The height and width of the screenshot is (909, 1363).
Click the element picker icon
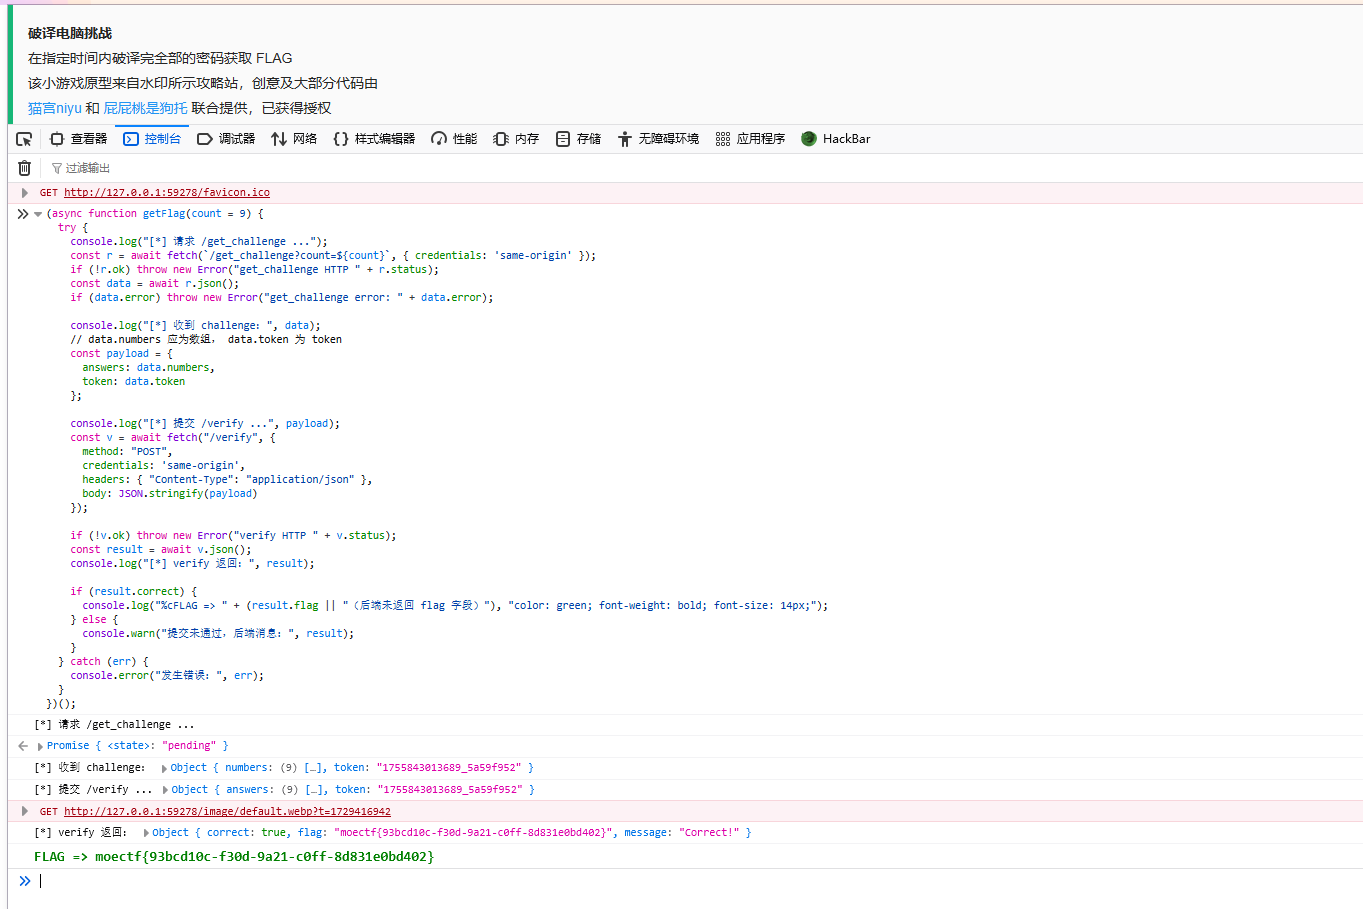24,139
